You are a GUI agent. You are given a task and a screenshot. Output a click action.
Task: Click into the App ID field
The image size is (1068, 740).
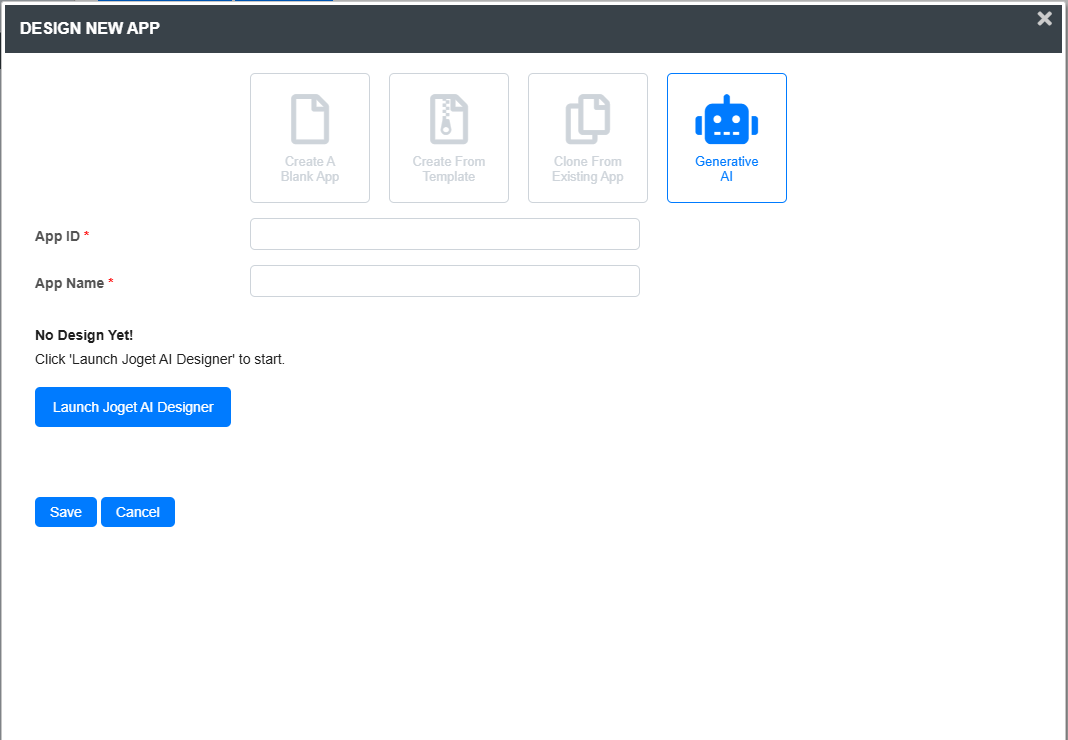[445, 234]
